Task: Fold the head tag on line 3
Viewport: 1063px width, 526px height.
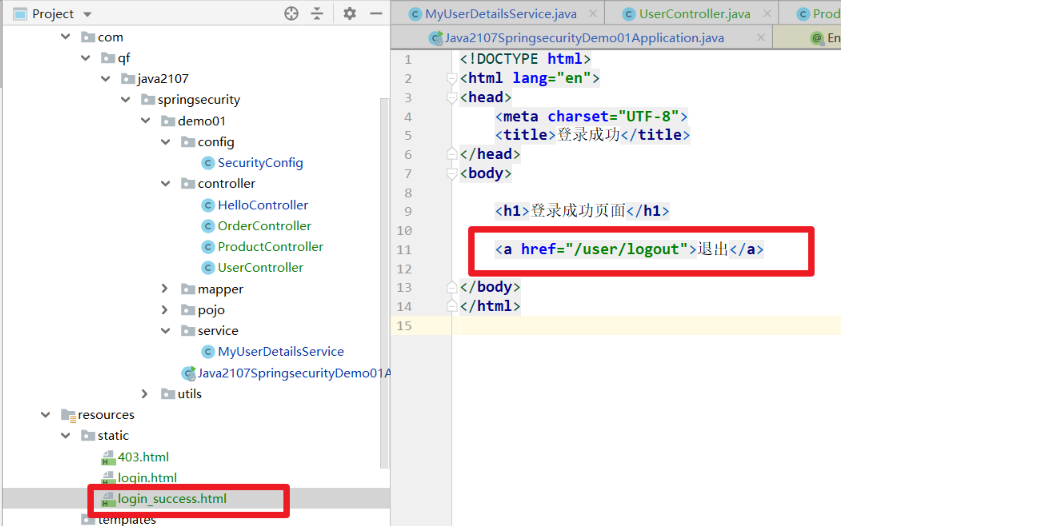Action: pos(452,98)
